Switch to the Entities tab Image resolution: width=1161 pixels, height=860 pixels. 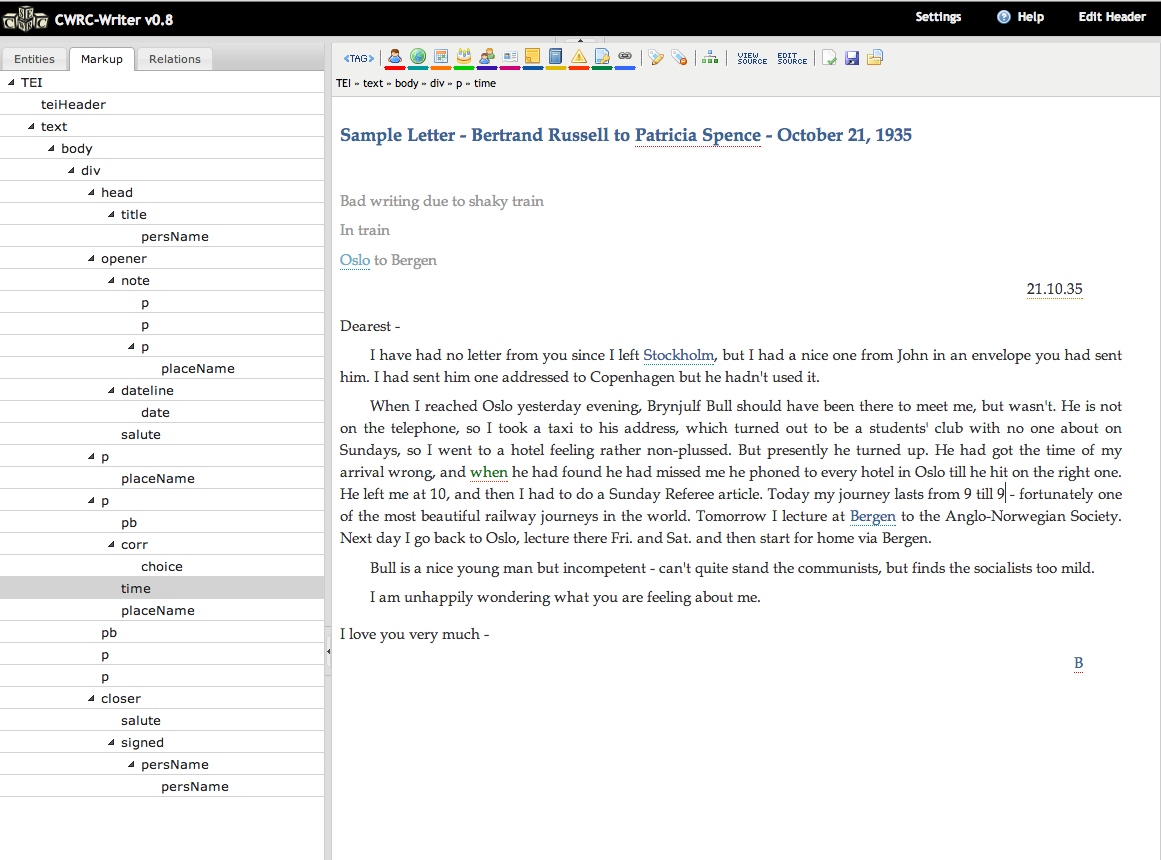point(34,59)
